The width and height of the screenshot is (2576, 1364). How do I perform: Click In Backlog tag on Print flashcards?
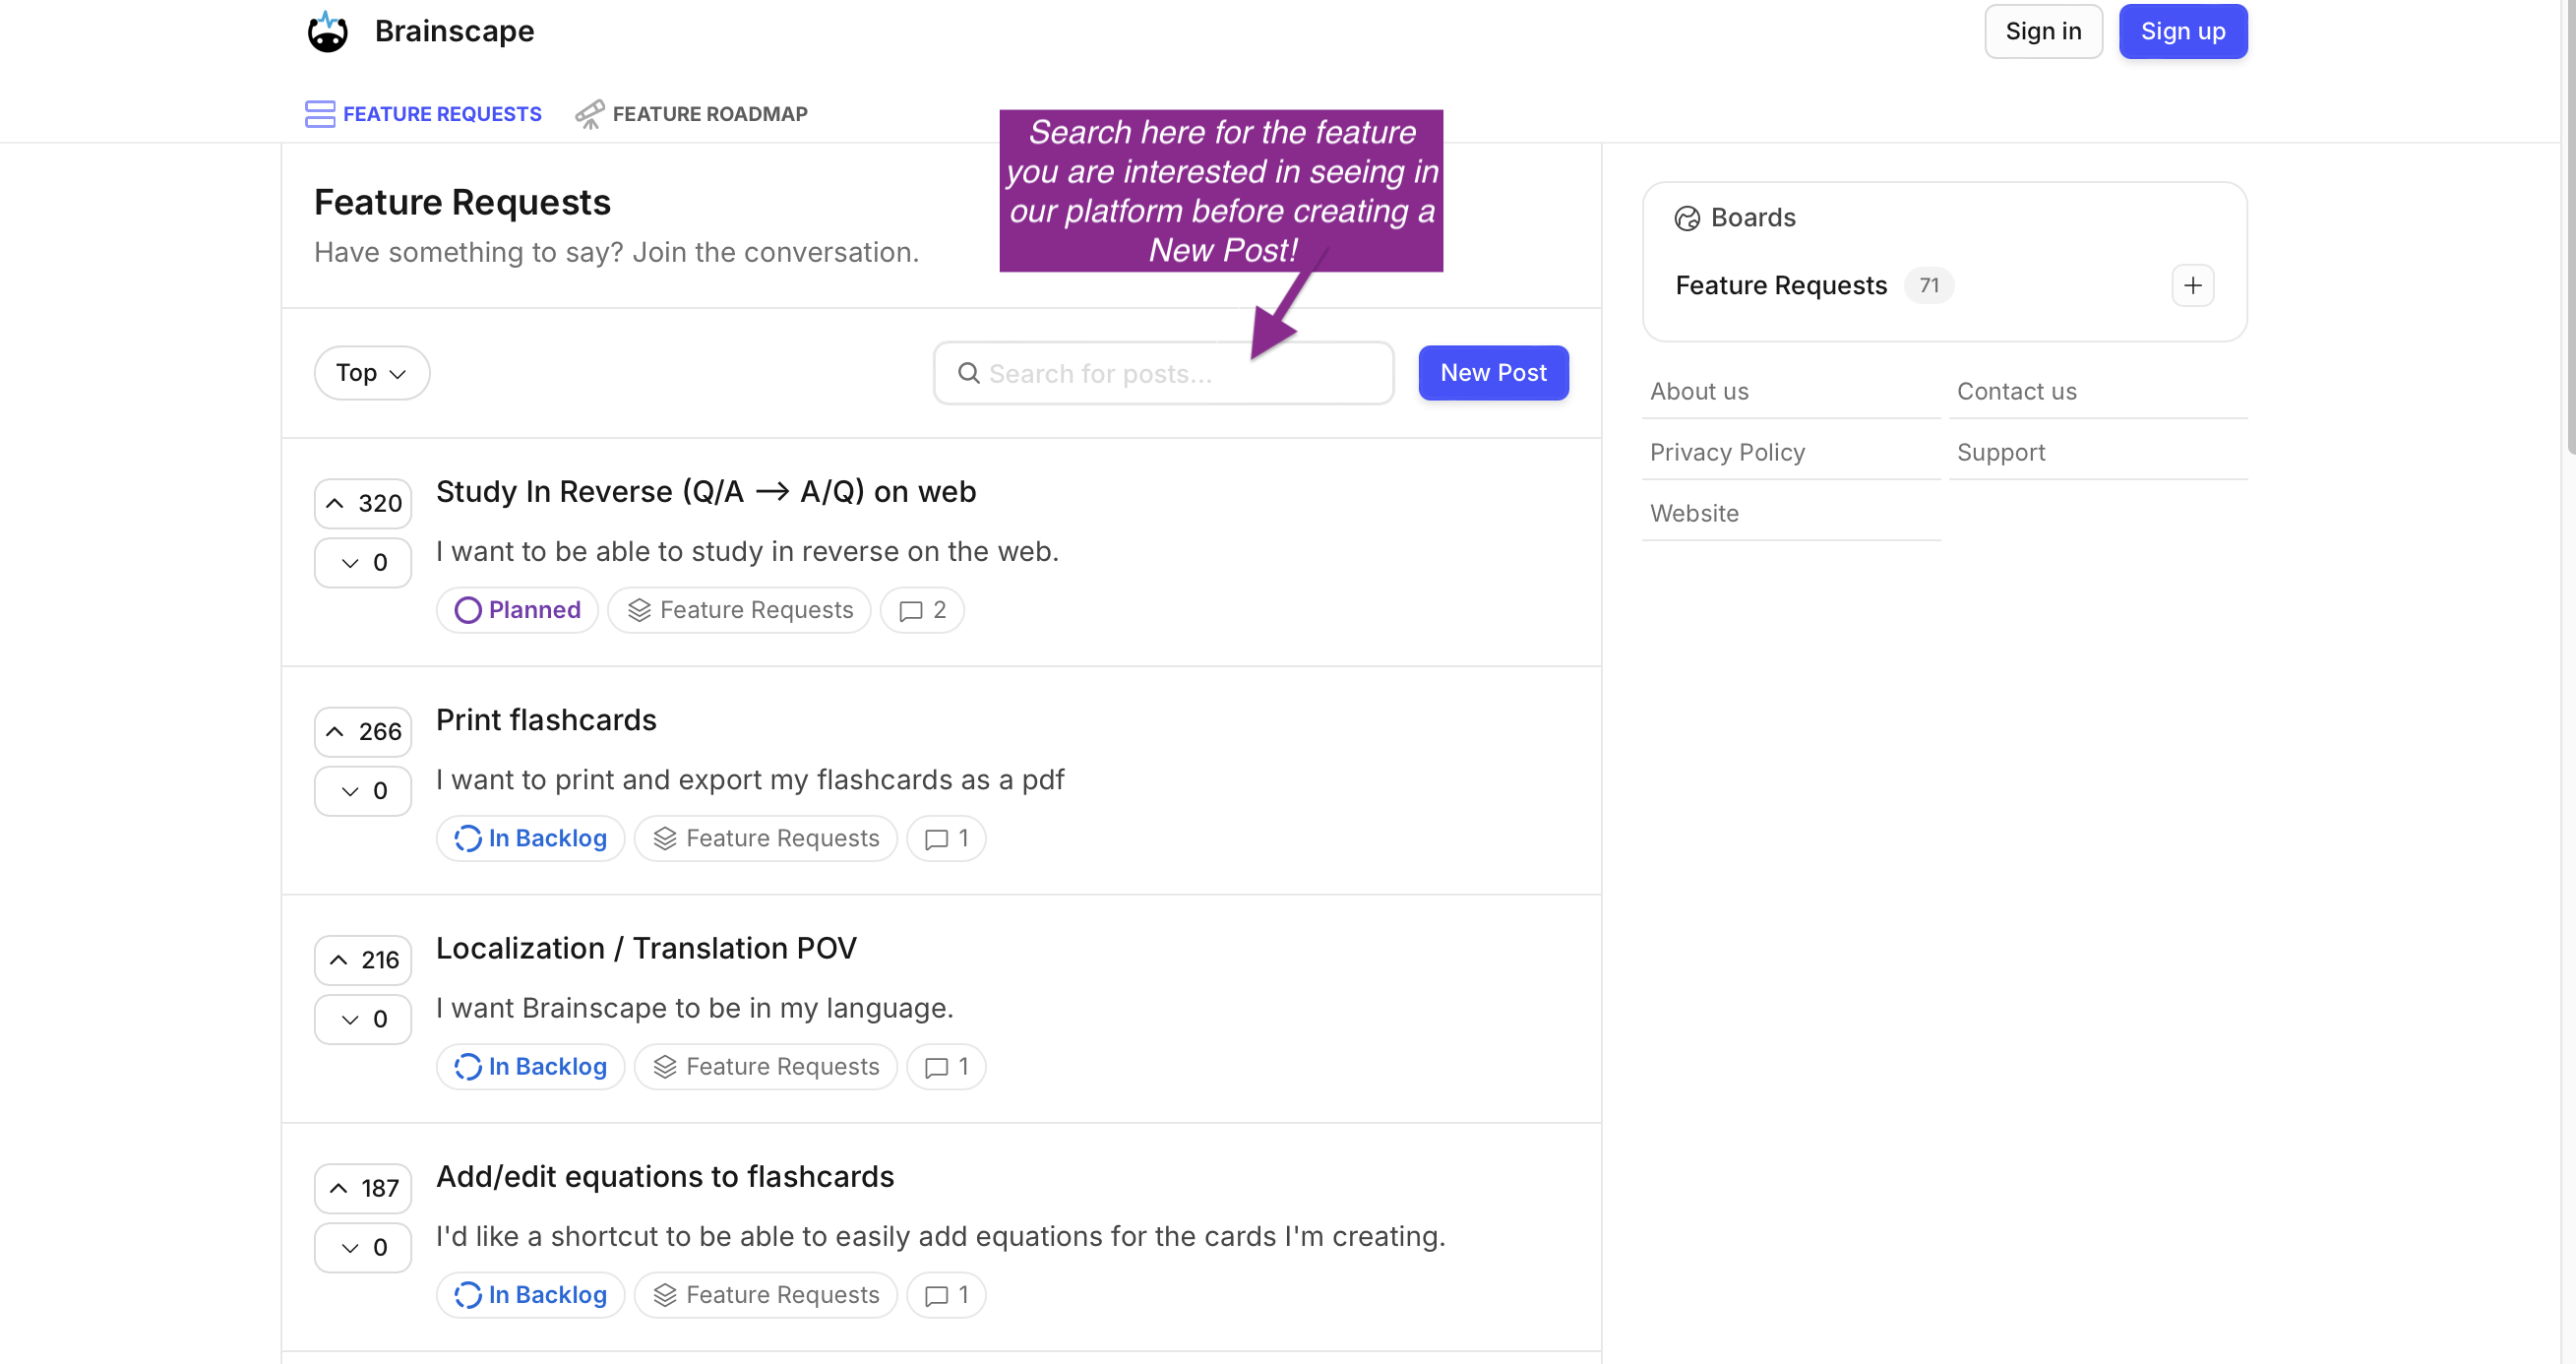(530, 838)
